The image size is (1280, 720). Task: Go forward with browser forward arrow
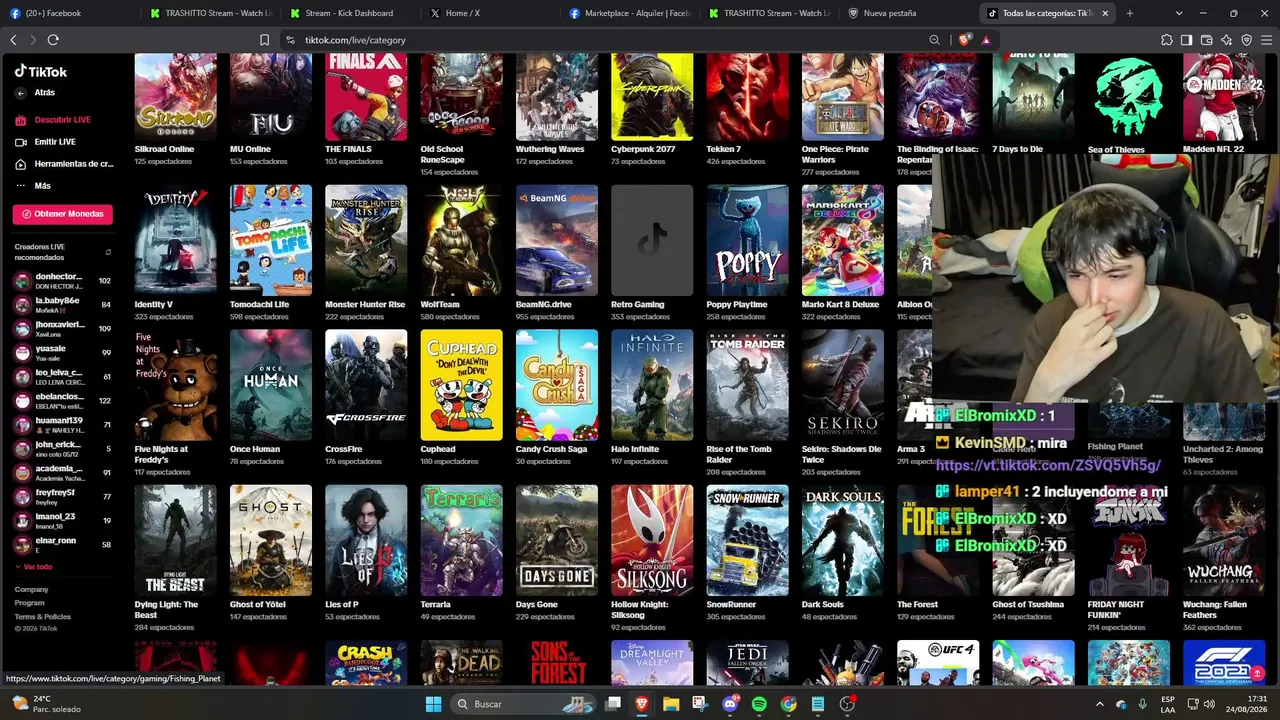click(x=32, y=40)
